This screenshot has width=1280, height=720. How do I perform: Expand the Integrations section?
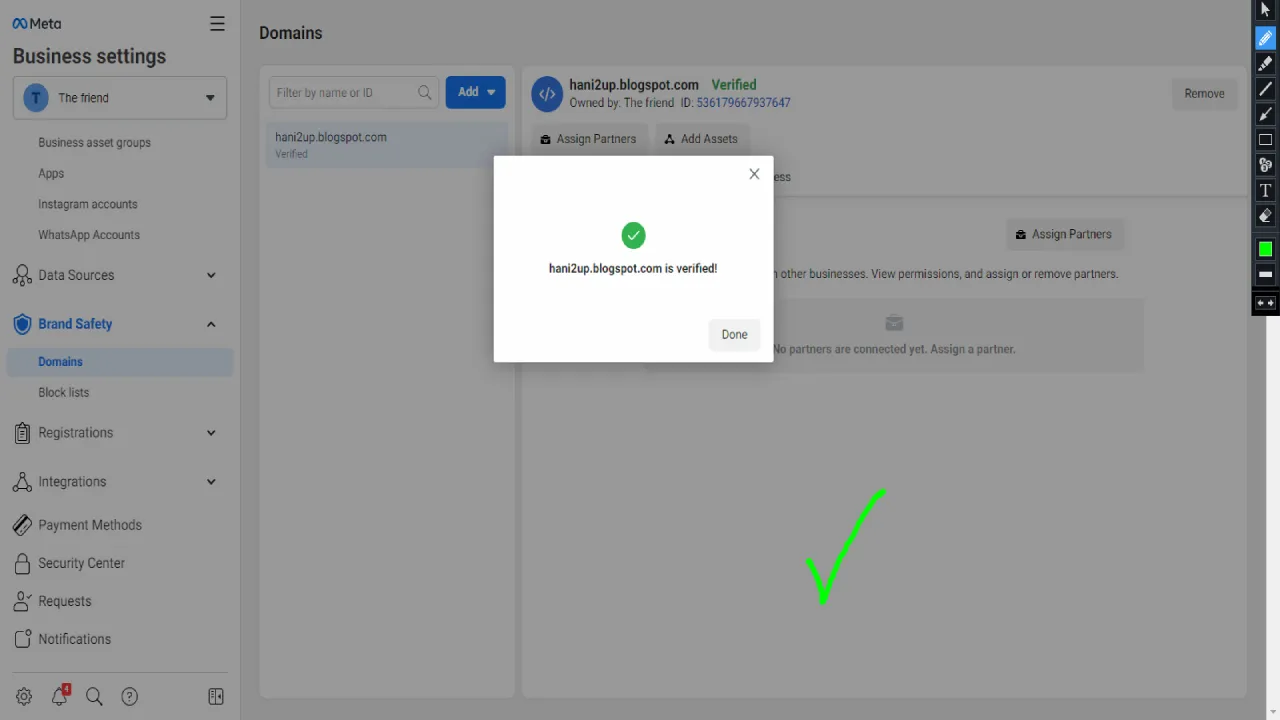click(211, 482)
